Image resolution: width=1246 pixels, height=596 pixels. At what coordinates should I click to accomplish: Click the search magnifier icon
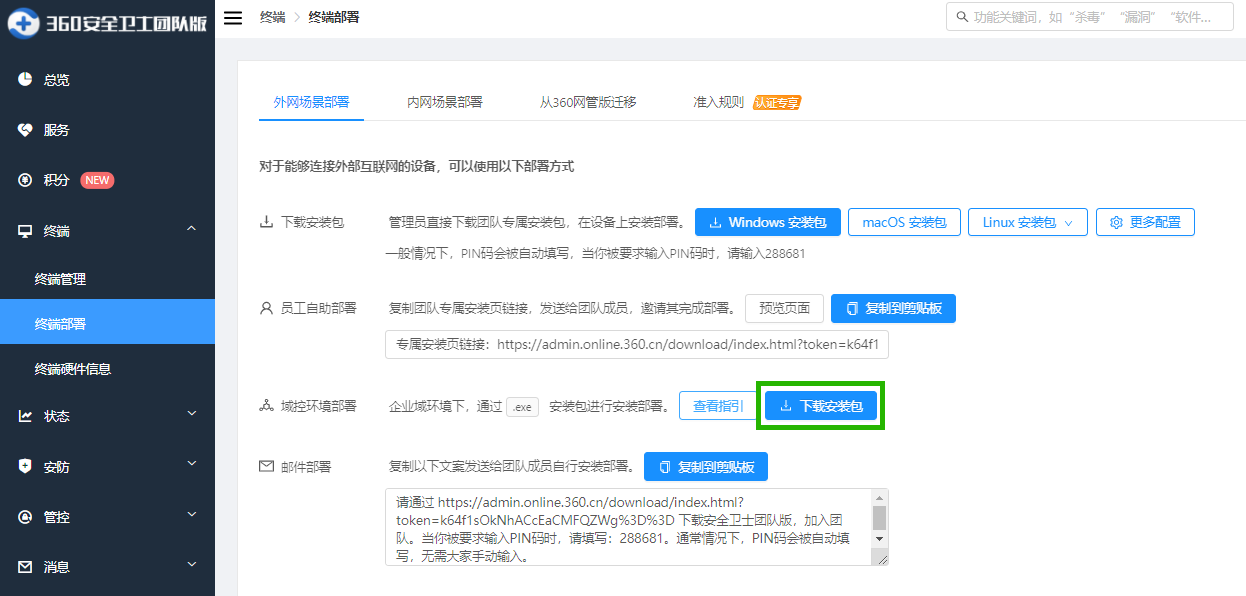[x=963, y=17]
